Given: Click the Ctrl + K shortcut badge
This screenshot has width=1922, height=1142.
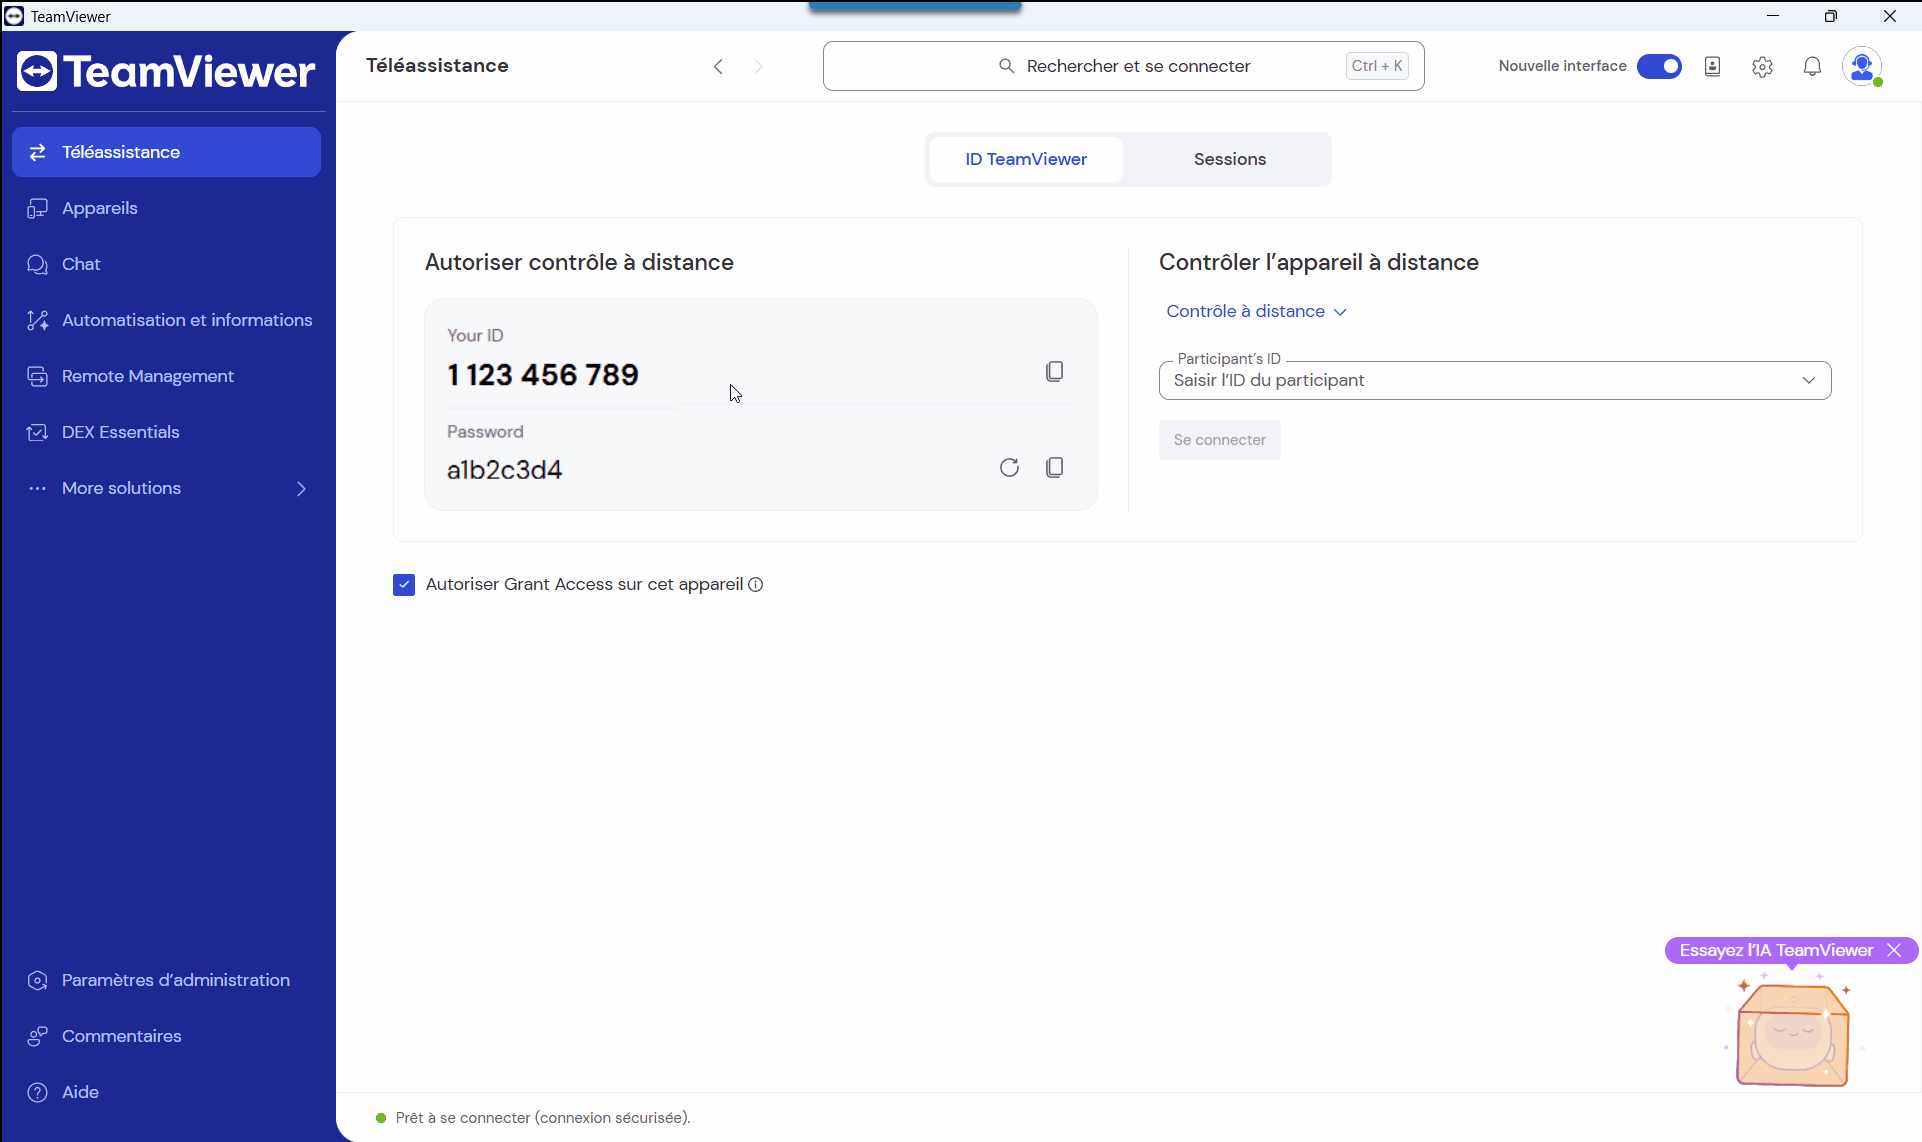Looking at the screenshot, I should [1377, 66].
